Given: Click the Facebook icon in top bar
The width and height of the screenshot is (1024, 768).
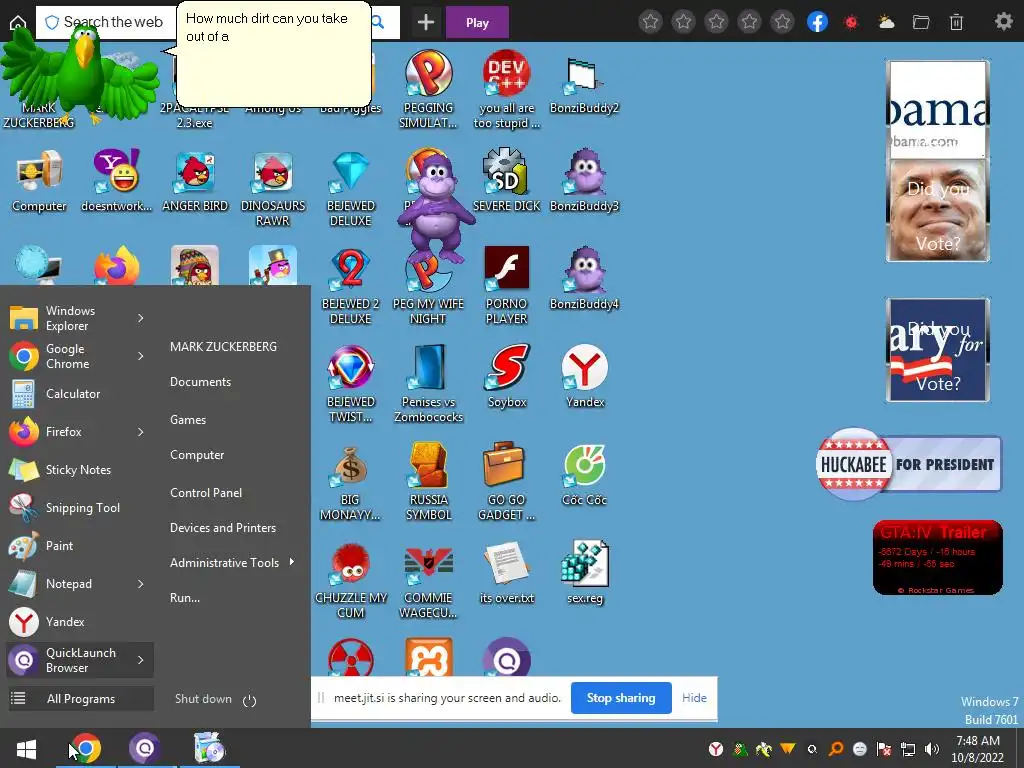Looking at the screenshot, I should (817, 22).
